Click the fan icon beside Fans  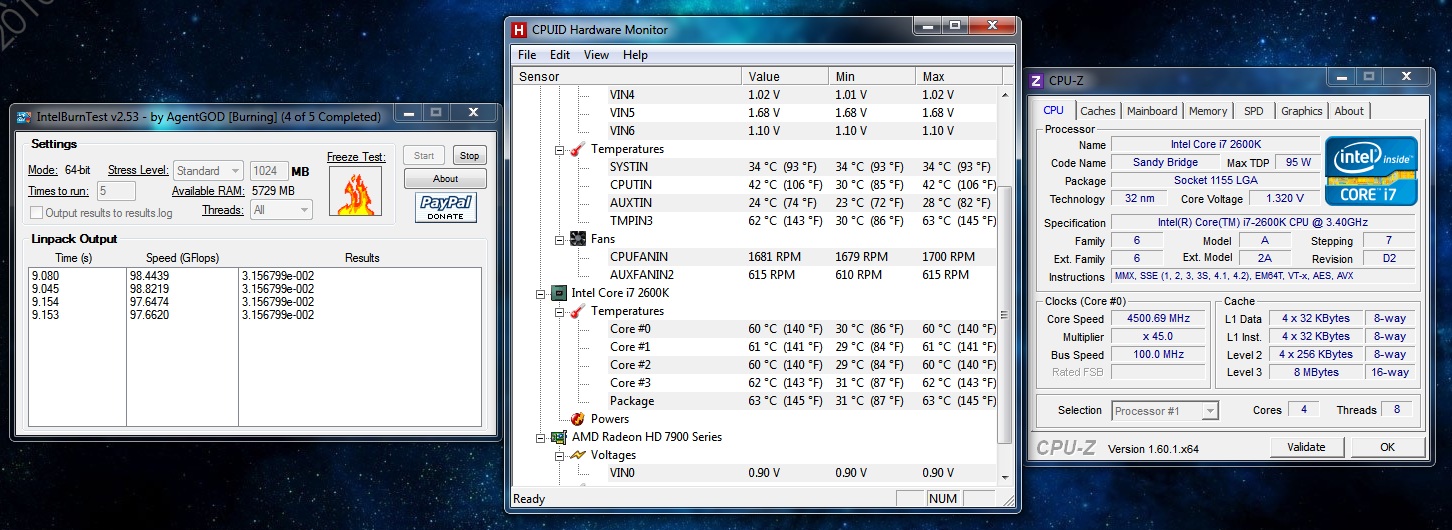[577, 239]
